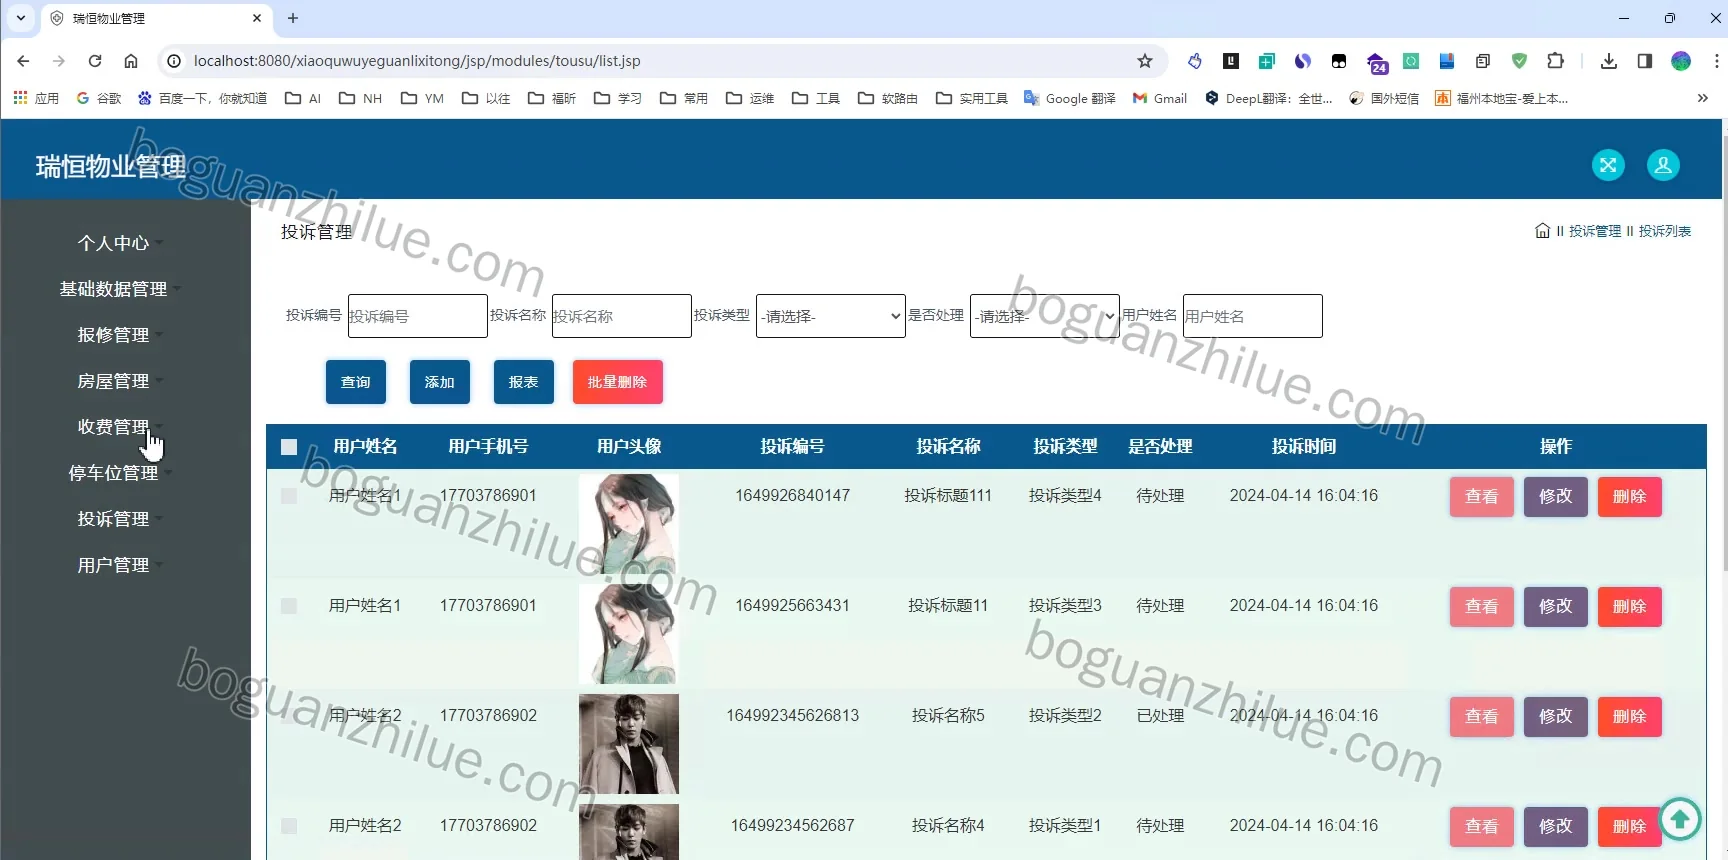Click the avatar thumbnail in 投诉名称5 row
This screenshot has height=860, width=1728.
(629, 744)
